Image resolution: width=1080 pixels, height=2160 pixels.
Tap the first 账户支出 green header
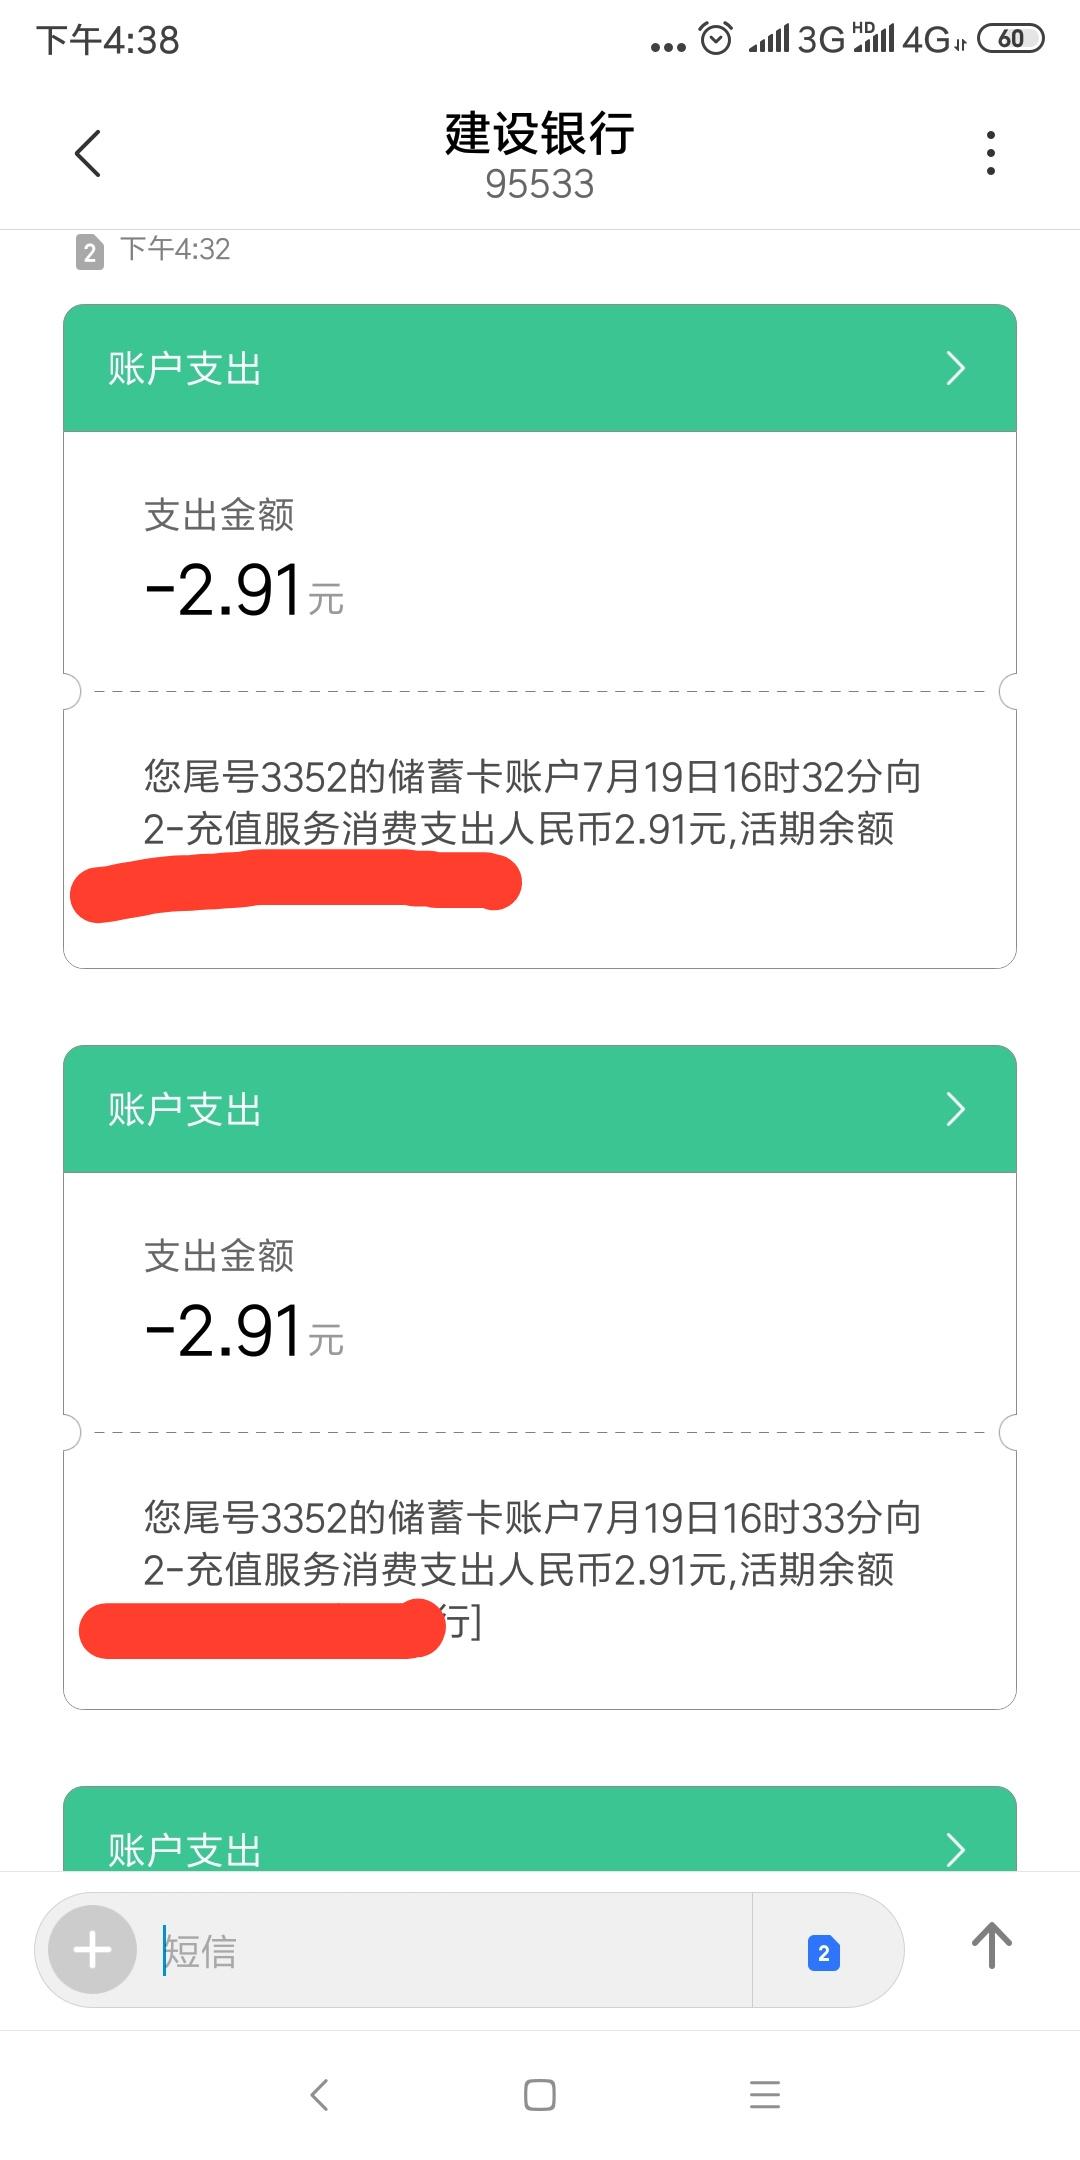pyautogui.click(x=500, y=368)
